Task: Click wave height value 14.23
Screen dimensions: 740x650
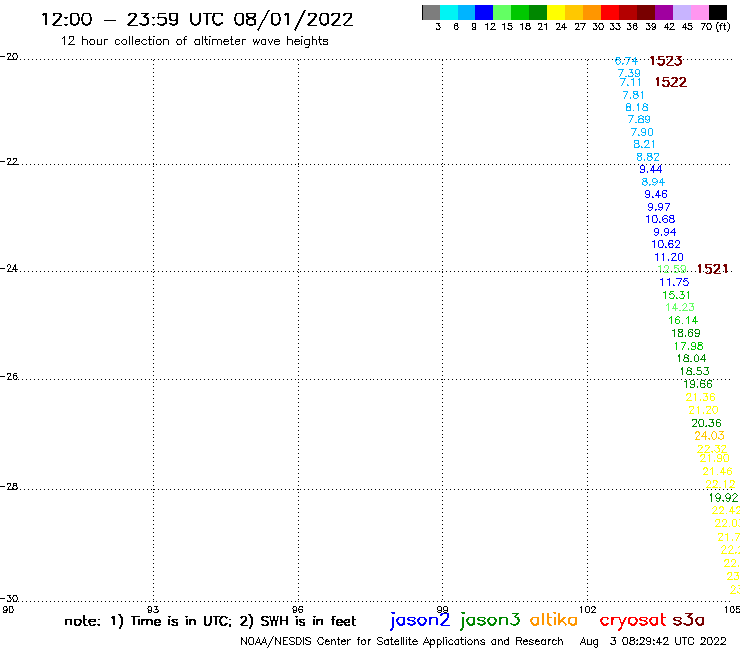Action: [x=680, y=307]
